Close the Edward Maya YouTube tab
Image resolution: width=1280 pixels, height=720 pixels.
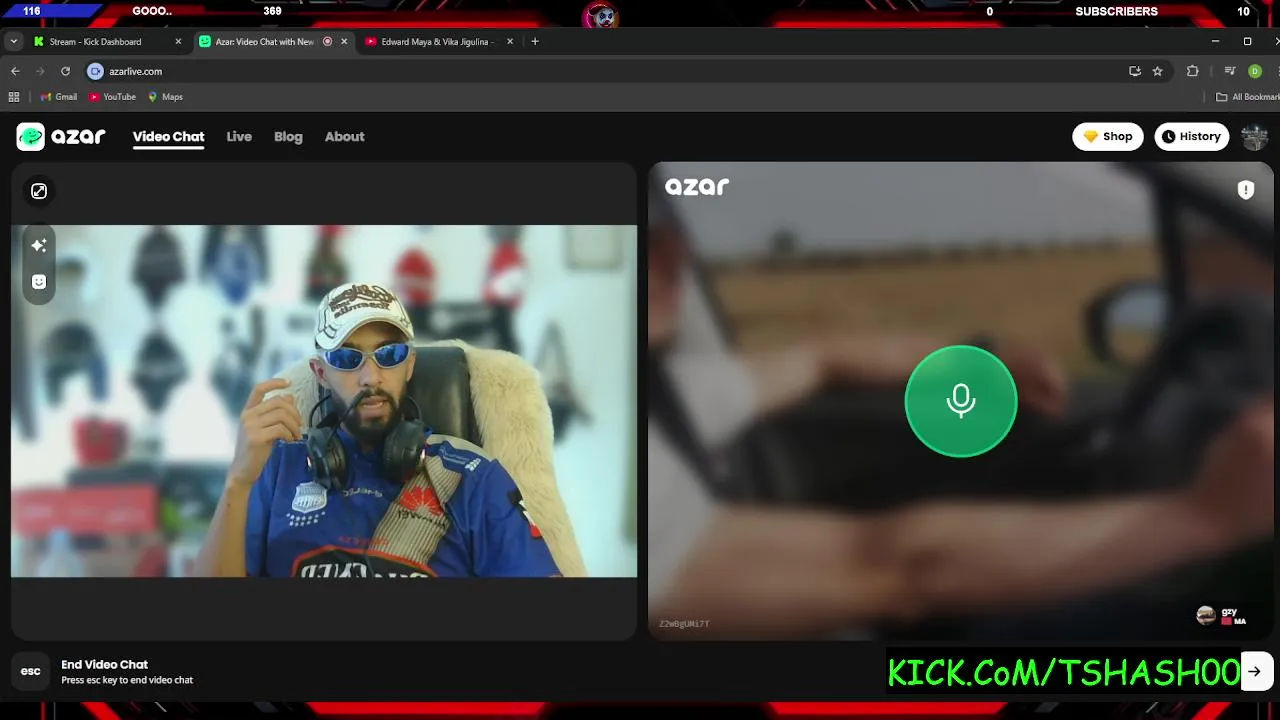[510, 42]
